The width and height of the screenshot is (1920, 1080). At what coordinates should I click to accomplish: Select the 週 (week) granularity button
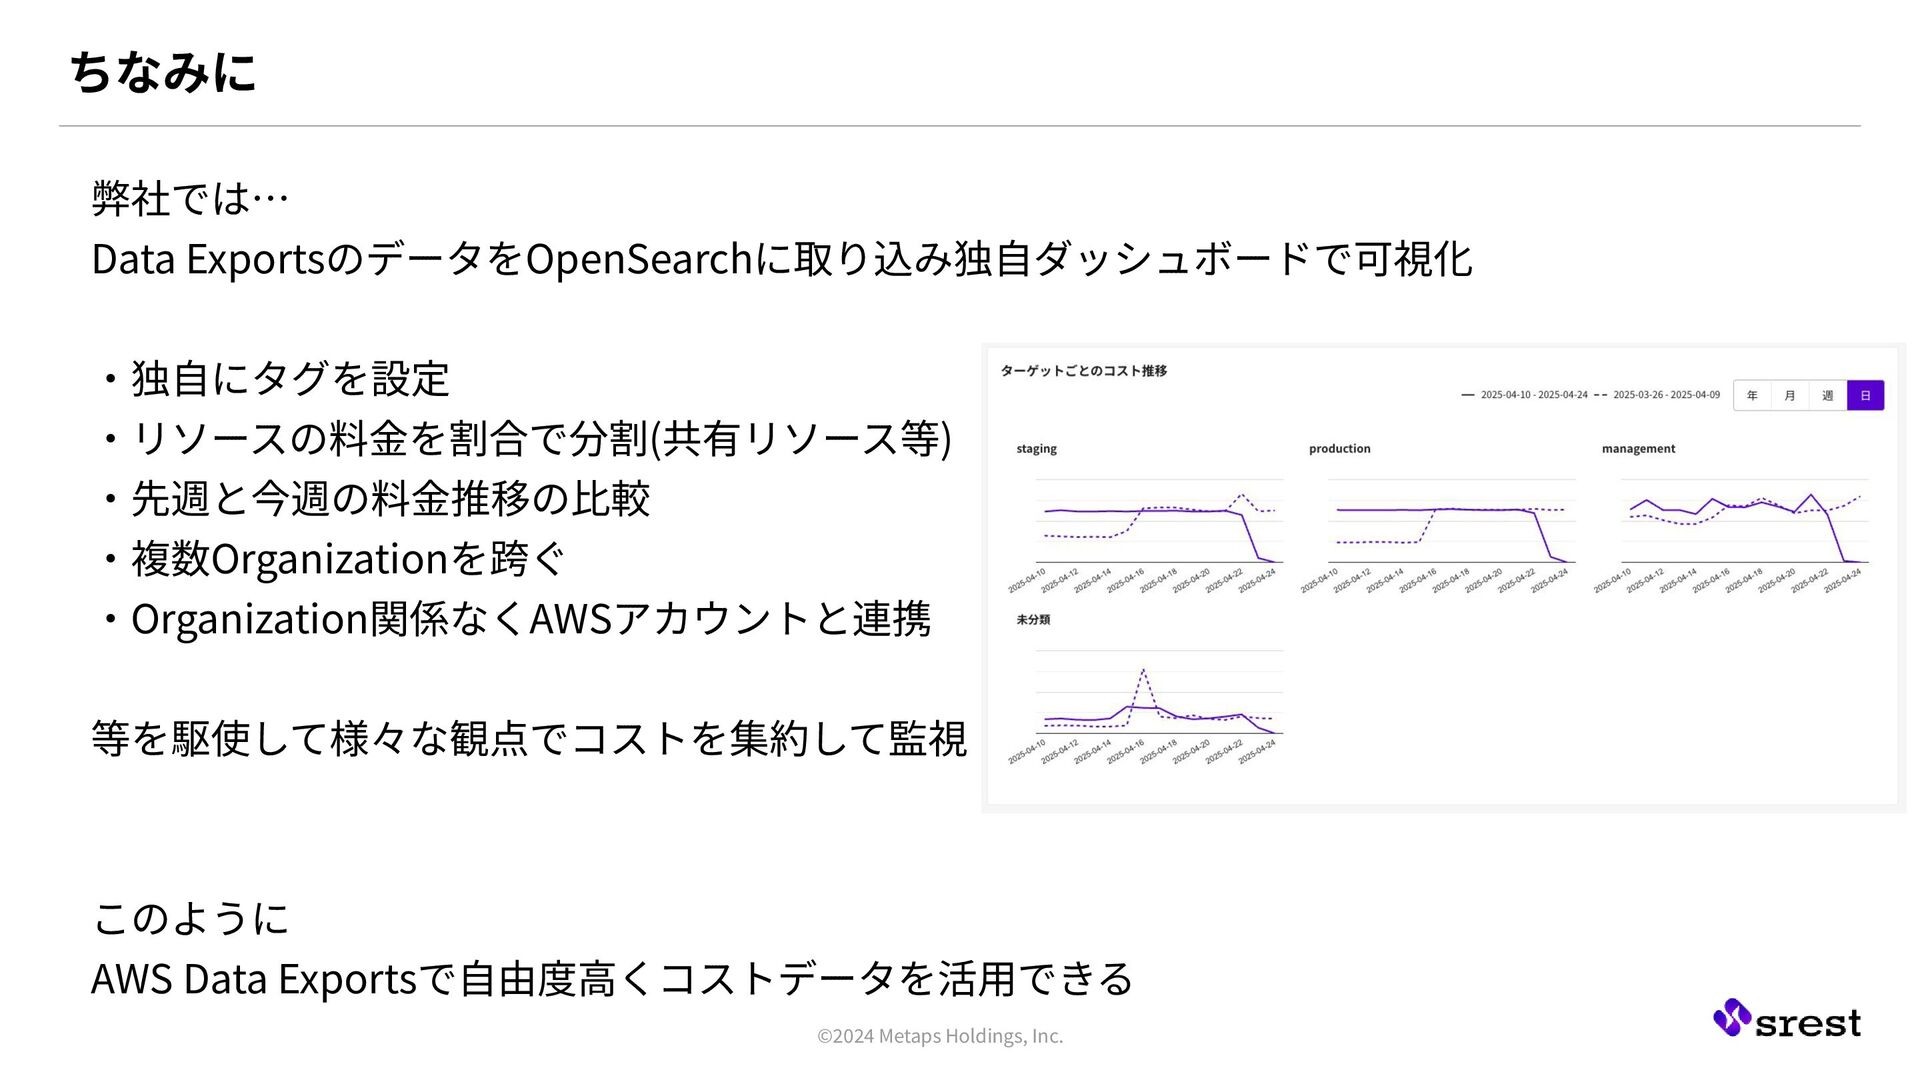(1827, 396)
